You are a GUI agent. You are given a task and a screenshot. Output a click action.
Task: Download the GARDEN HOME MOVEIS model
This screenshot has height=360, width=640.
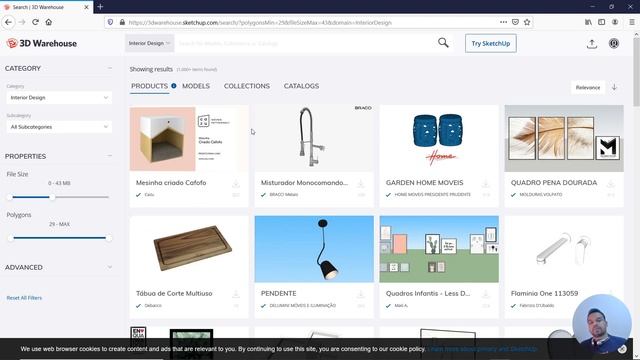tap(485, 184)
